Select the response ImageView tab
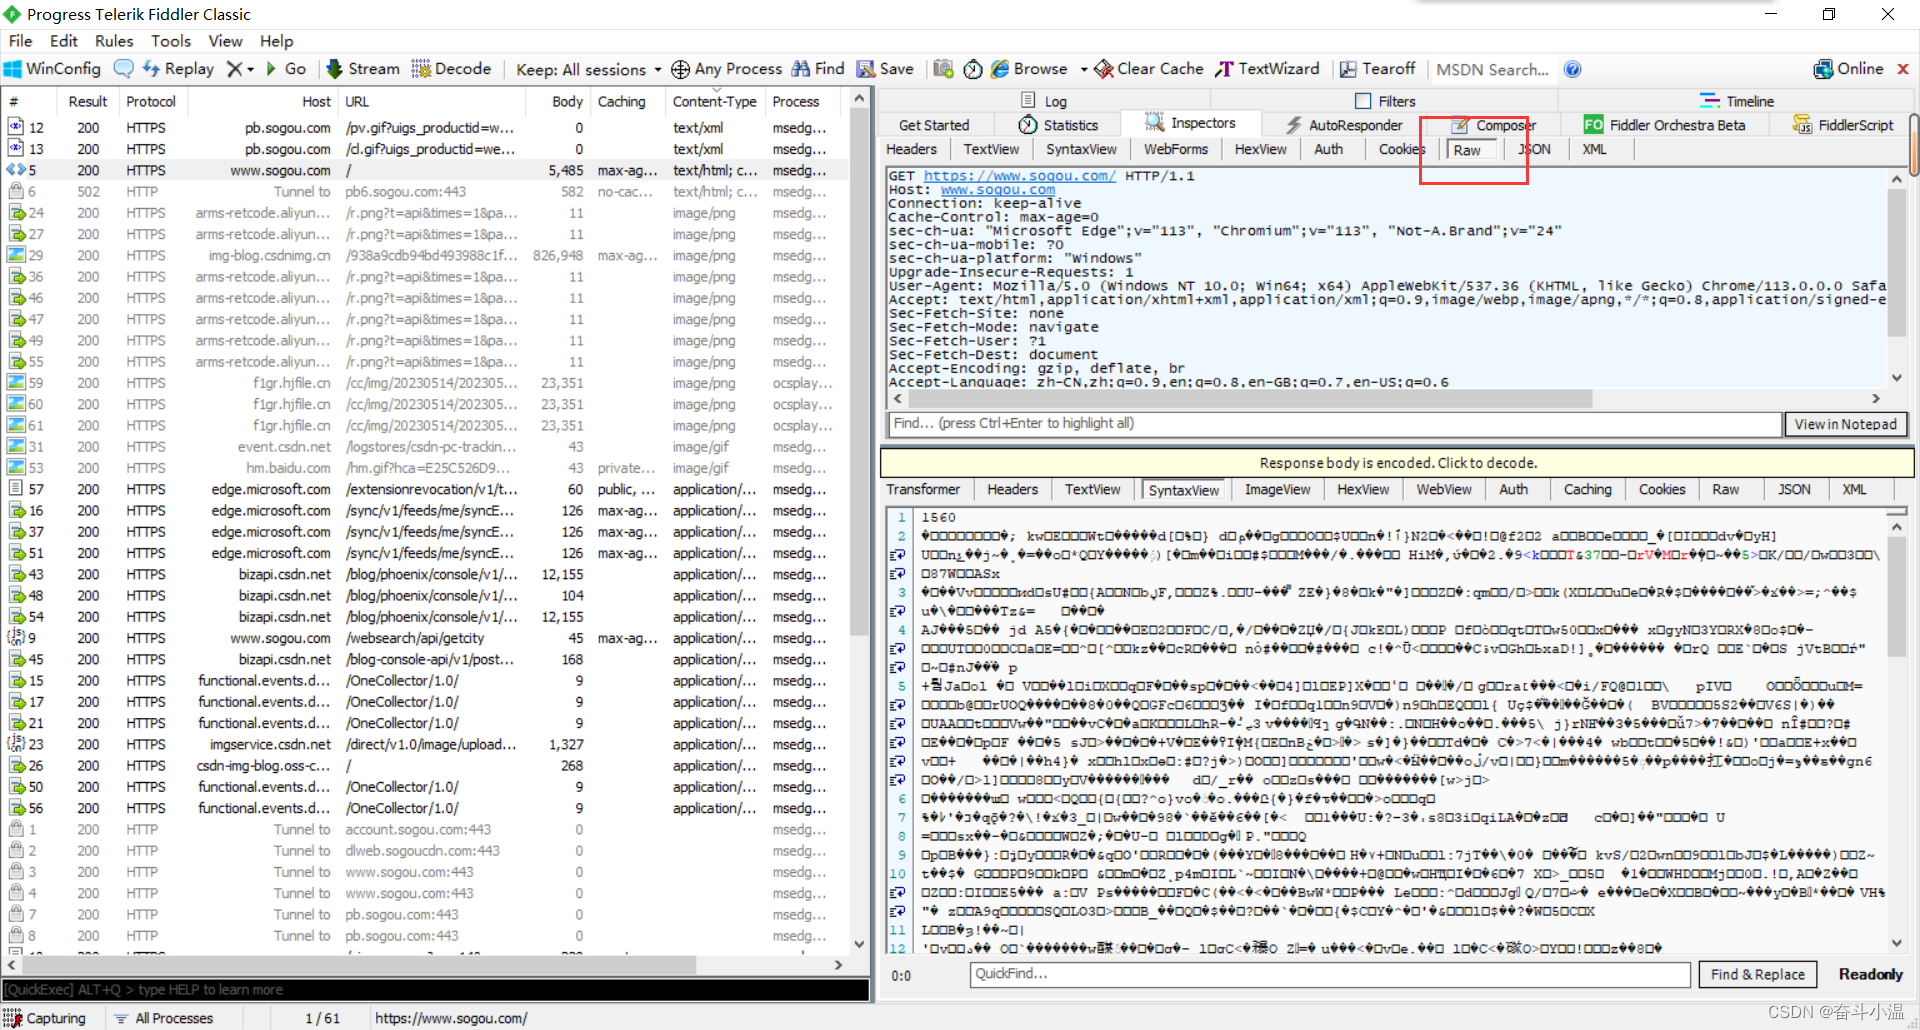Image resolution: width=1920 pixels, height=1030 pixels. (1277, 489)
